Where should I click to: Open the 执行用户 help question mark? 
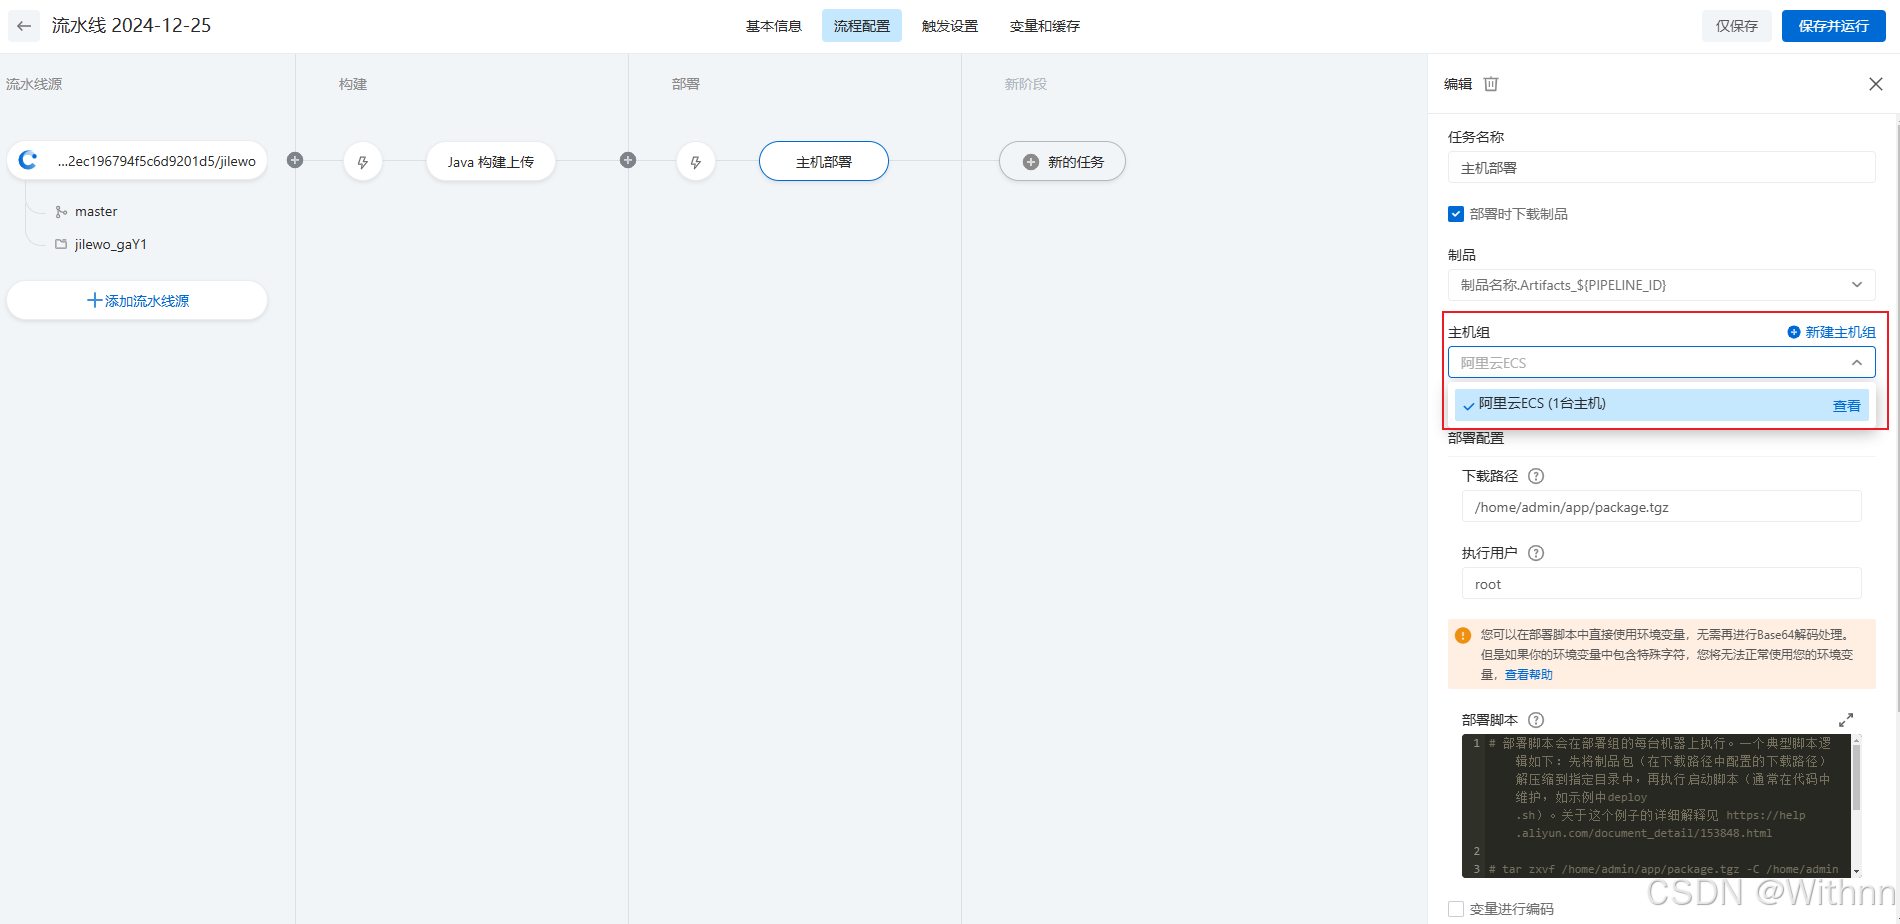point(1536,552)
